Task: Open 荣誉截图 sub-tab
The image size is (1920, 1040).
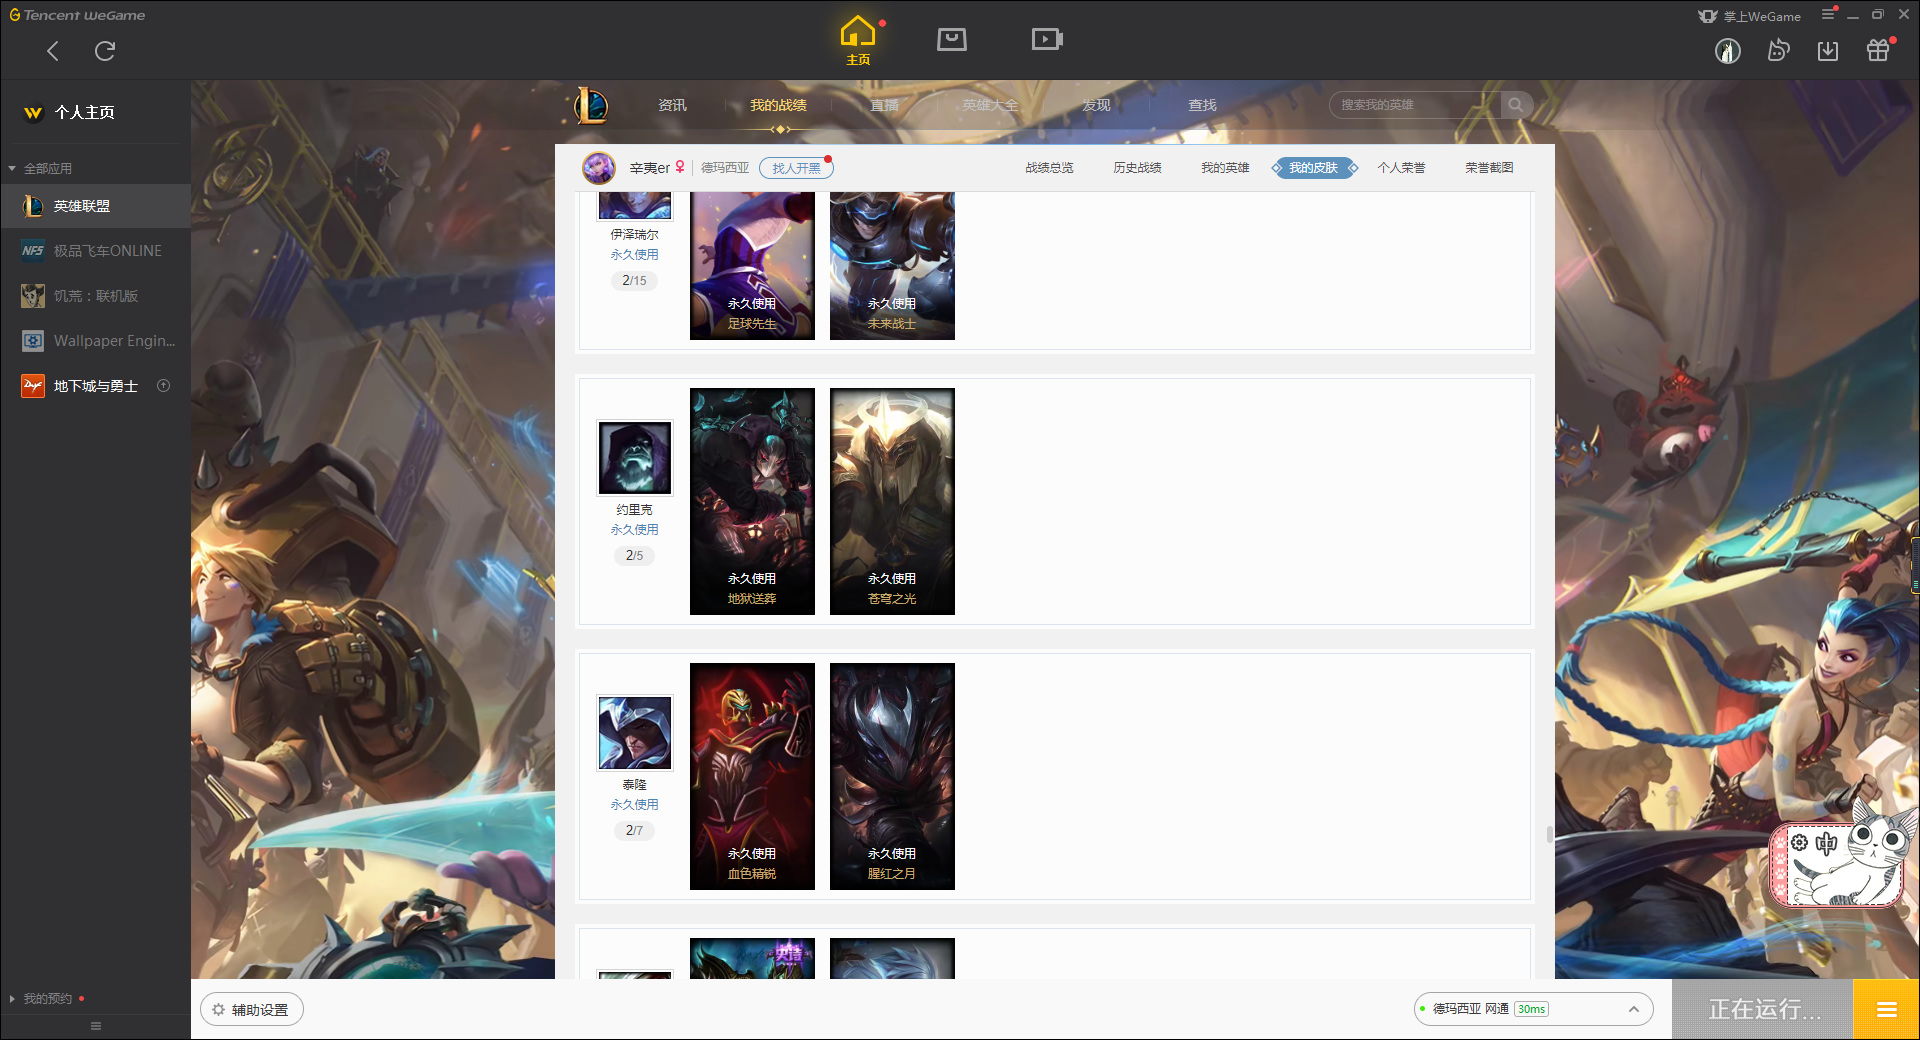Action: pos(1489,168)
